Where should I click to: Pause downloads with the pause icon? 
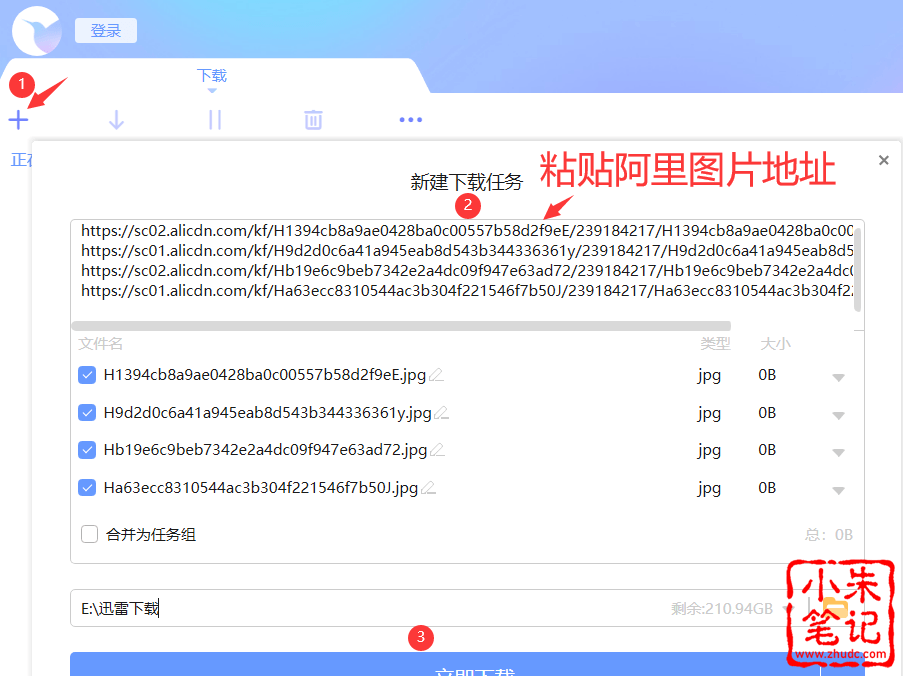pos(214,120)
